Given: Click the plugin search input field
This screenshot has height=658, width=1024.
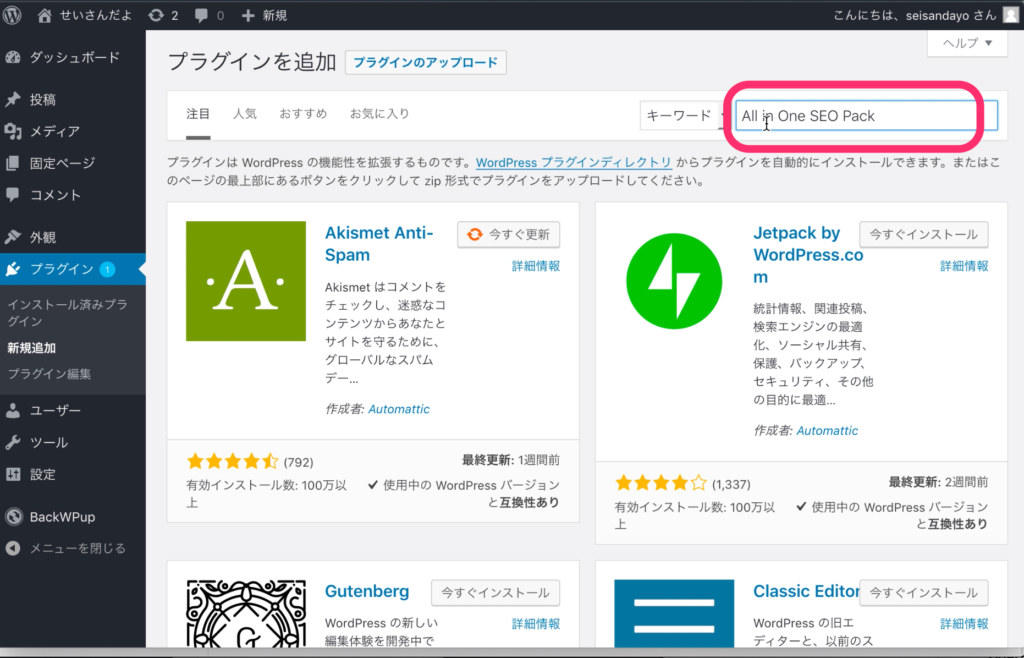Looking at the screenshot, I should 855,115.
